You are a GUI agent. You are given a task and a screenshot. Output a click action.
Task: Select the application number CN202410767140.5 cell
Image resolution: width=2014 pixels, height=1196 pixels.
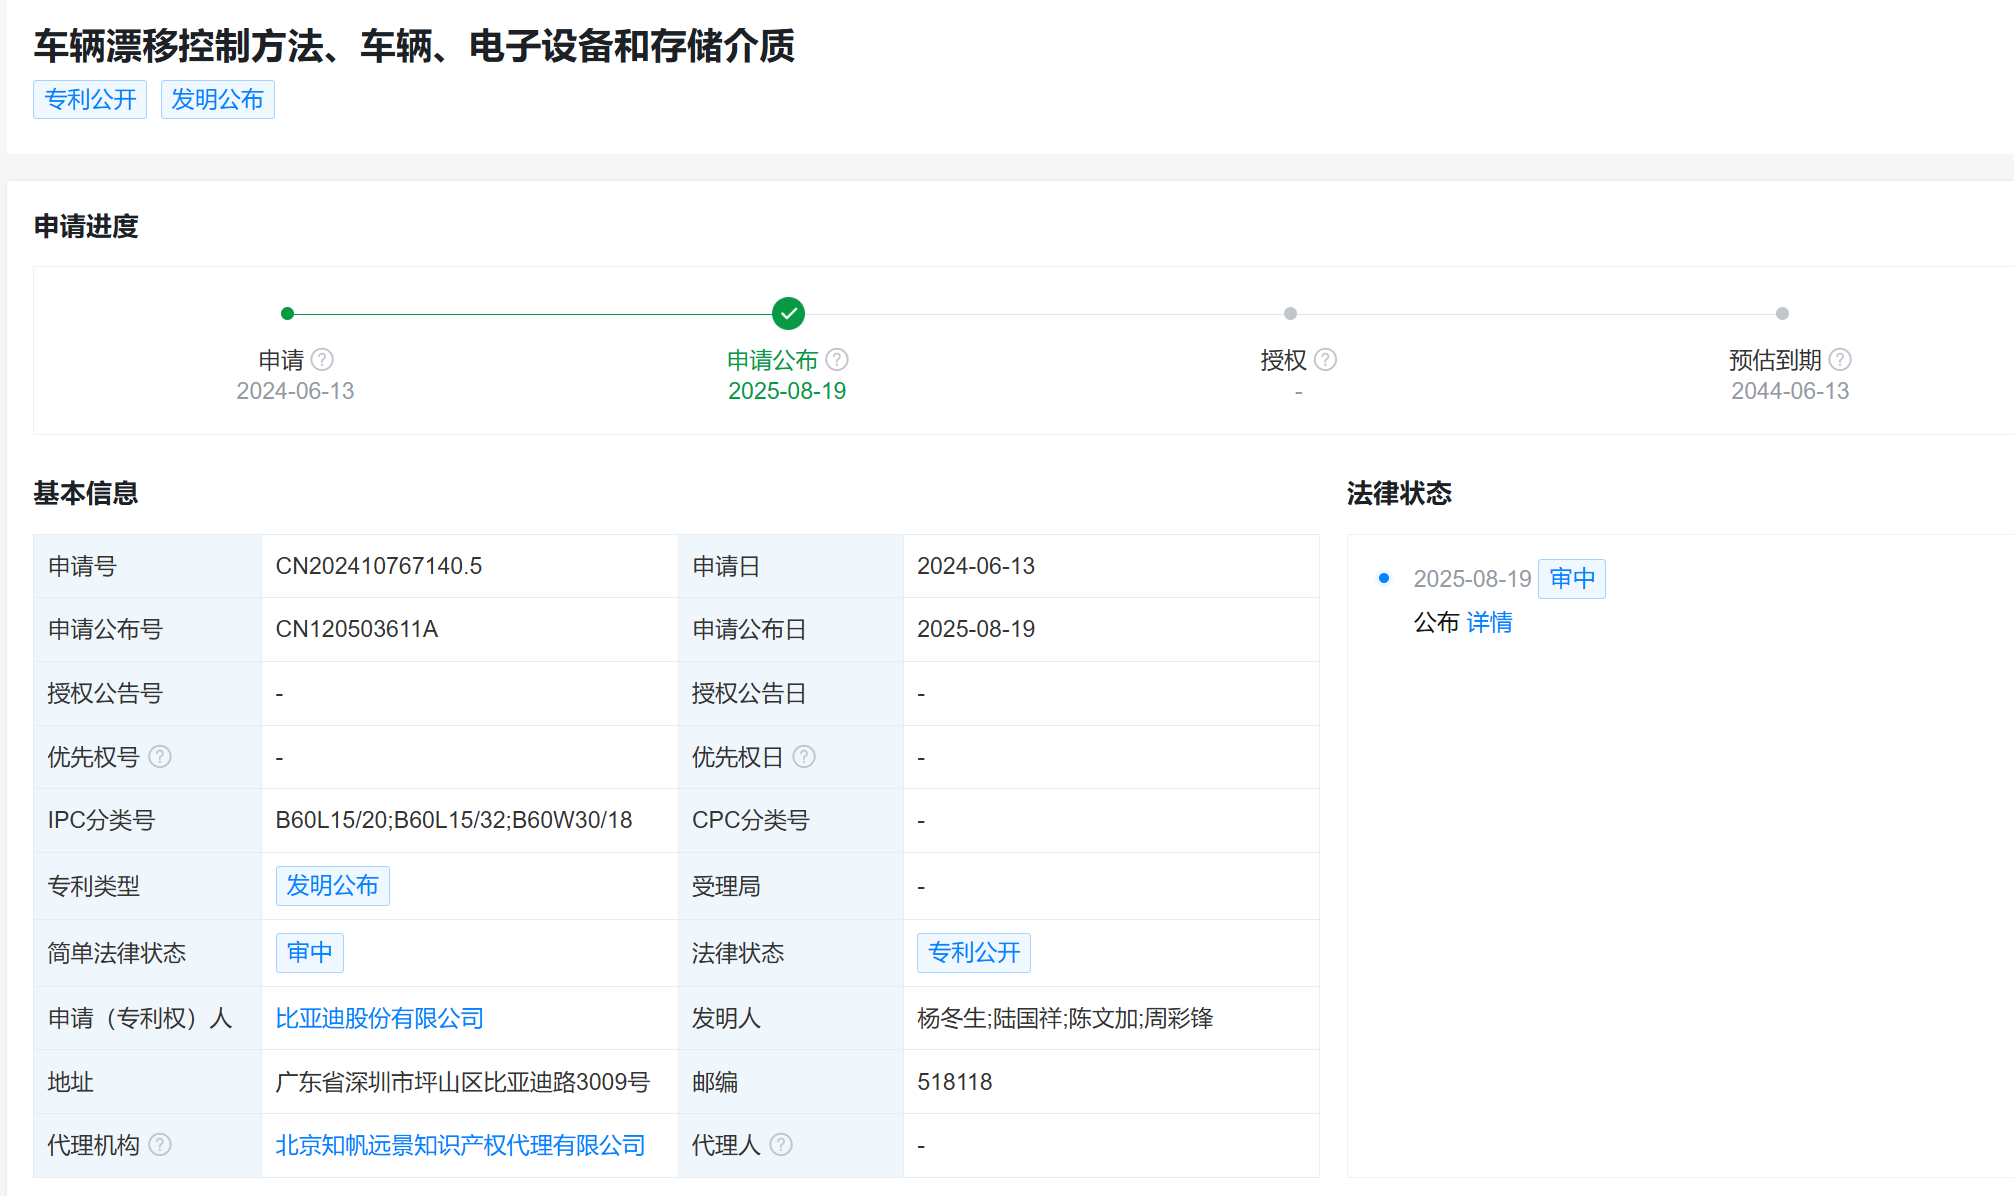point(380,566)
